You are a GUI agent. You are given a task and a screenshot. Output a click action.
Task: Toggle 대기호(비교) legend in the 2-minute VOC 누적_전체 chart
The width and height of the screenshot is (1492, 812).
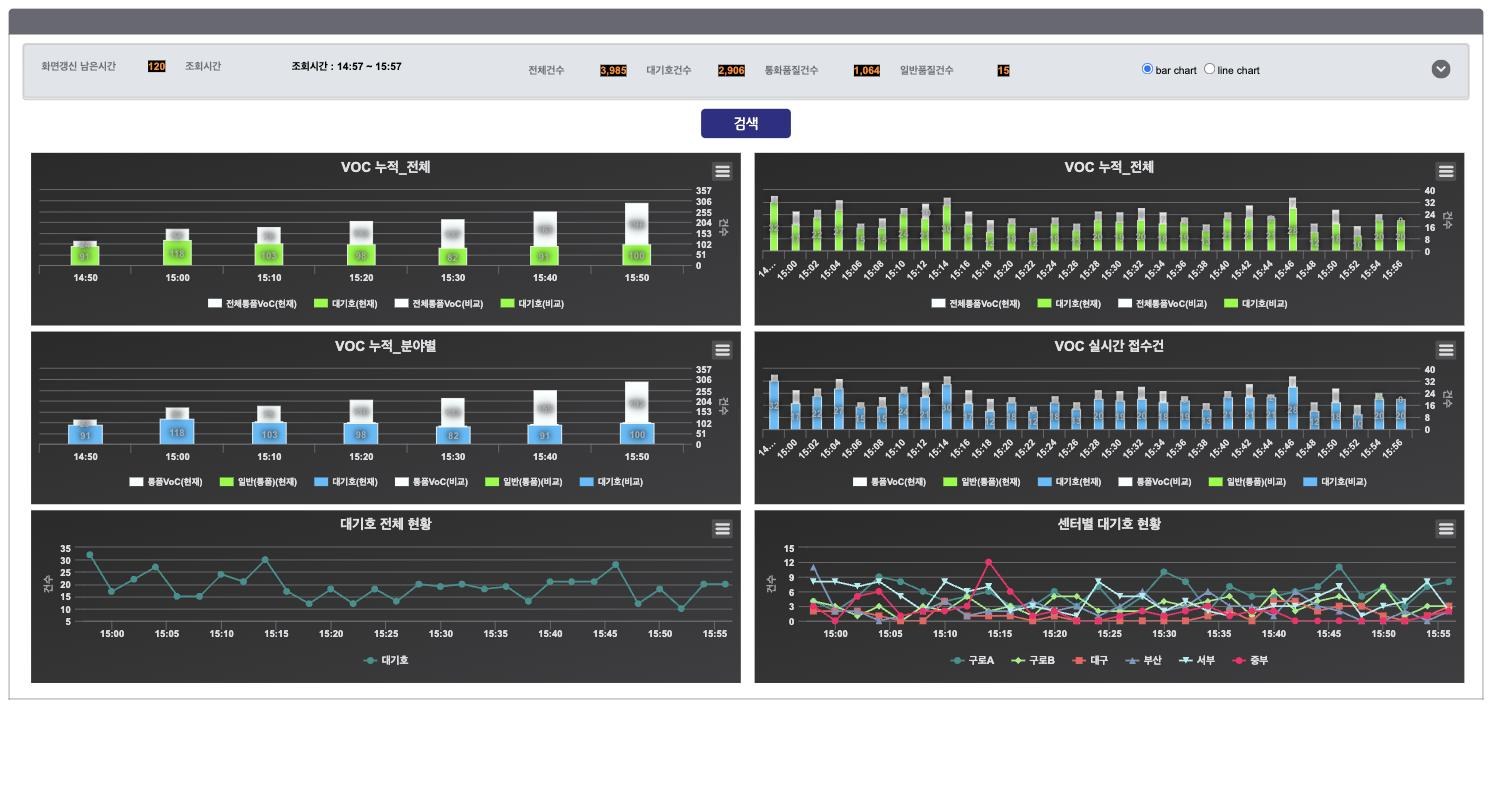[1256, 303]
